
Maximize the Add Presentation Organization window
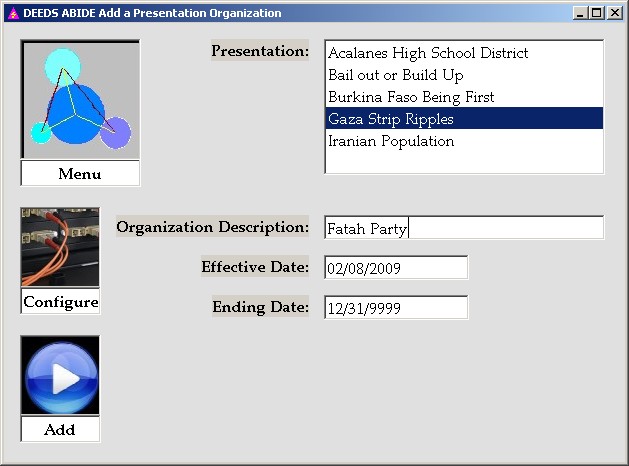pyautogui.click(x=598, y=13)
